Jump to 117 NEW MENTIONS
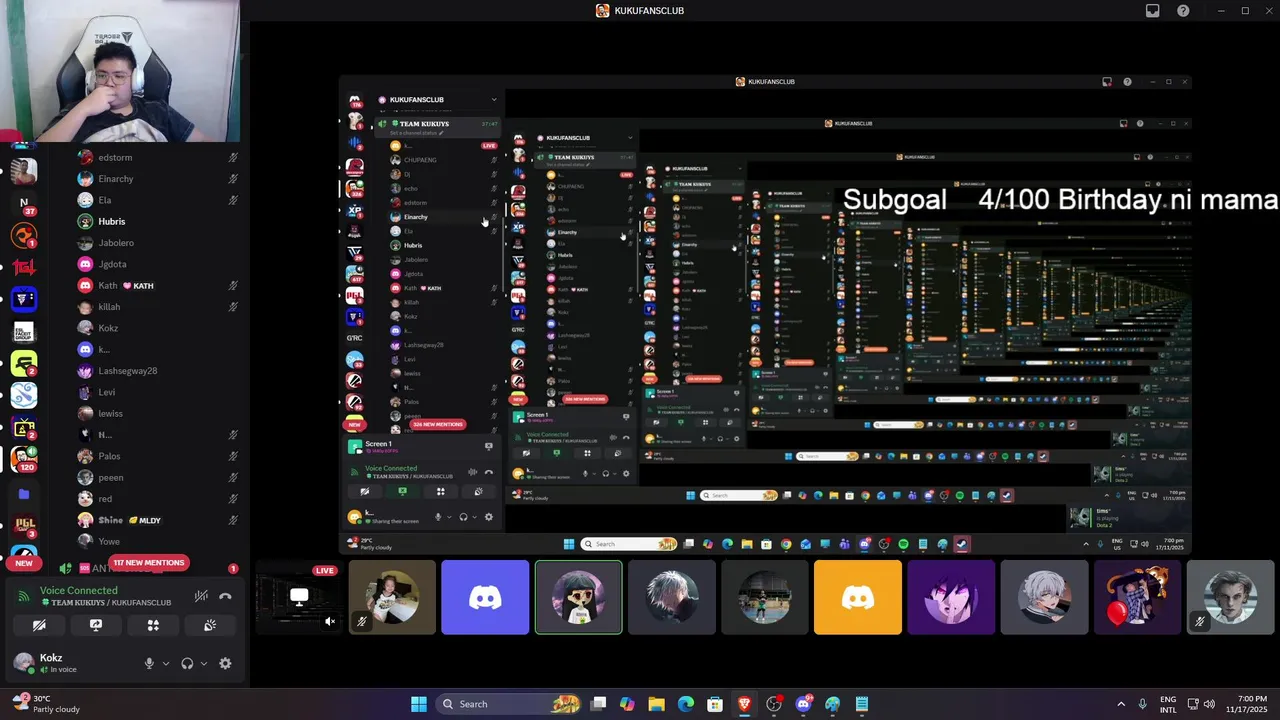 (149, 563)
